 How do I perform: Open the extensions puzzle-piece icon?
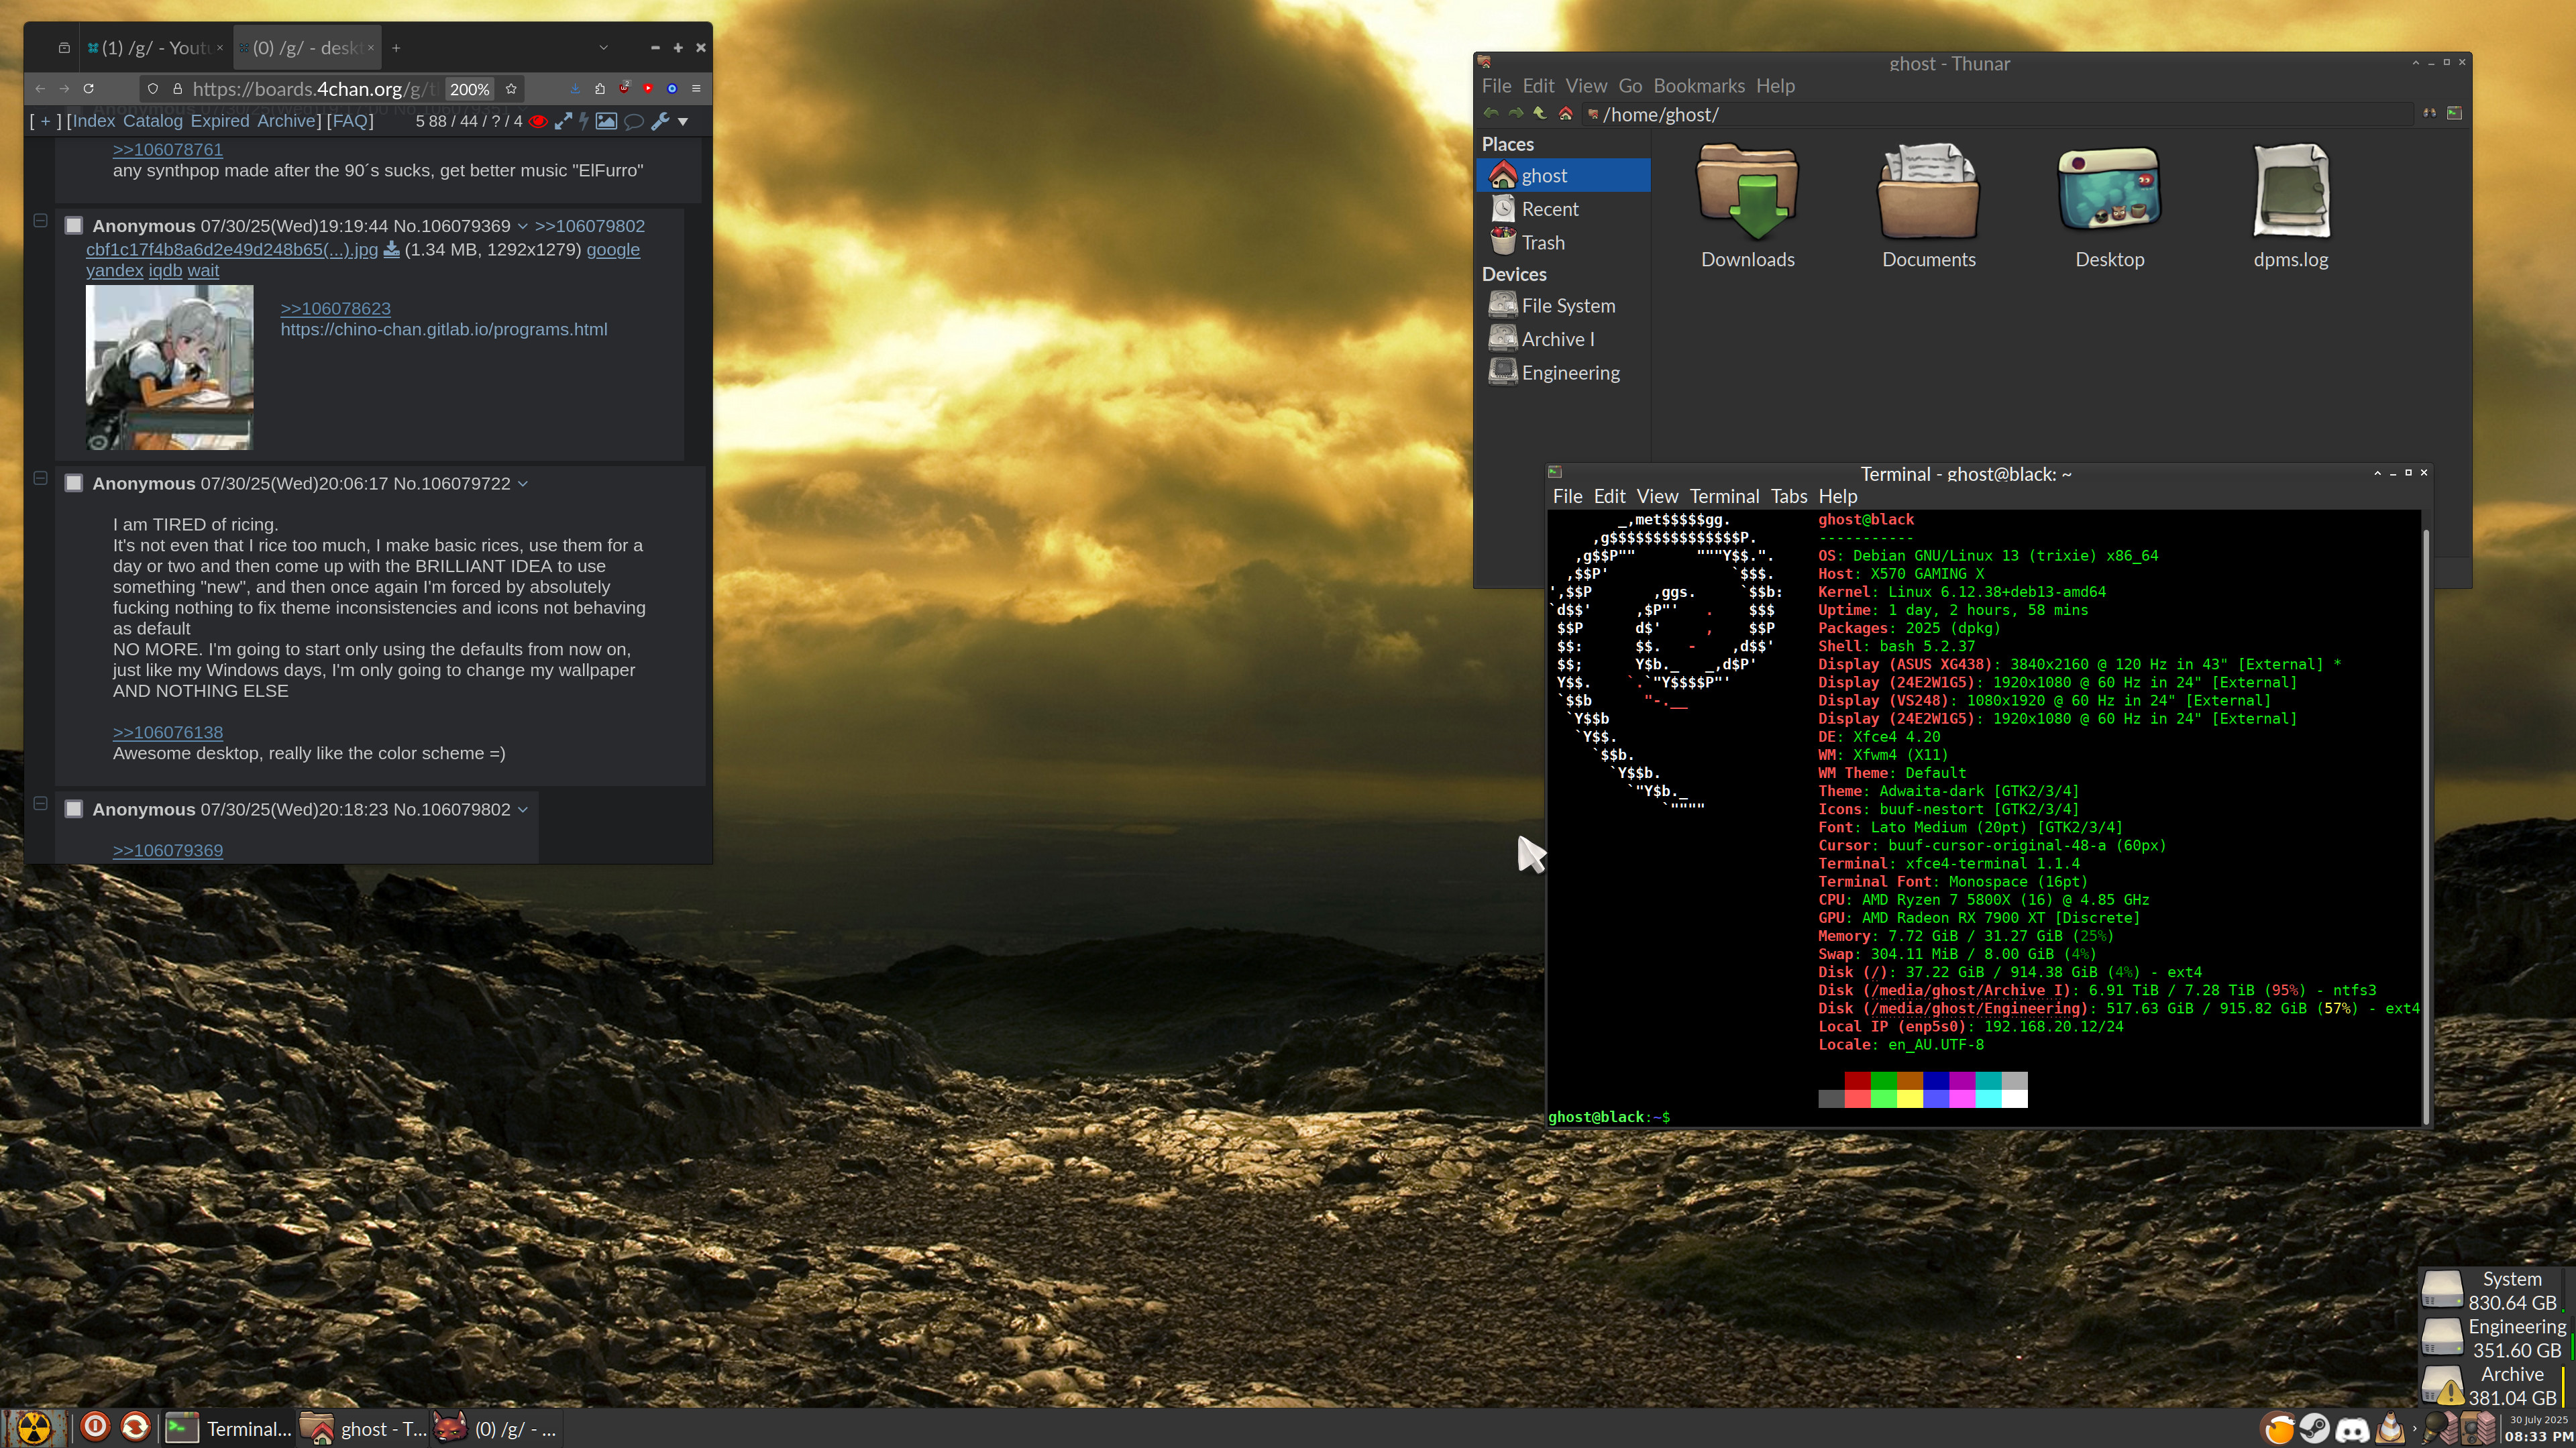pyautogui.click(x=600, y=88)
